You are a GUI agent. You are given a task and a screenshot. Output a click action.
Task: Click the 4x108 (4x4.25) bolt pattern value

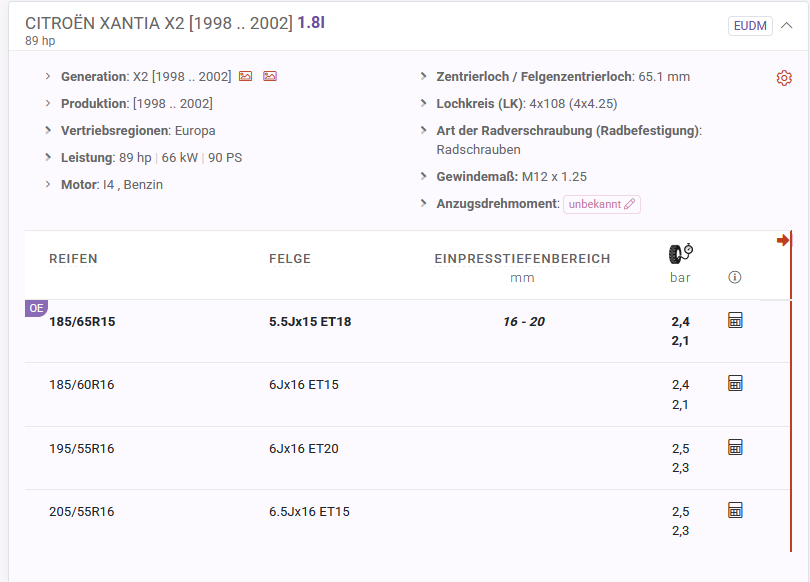pos(573,104)
